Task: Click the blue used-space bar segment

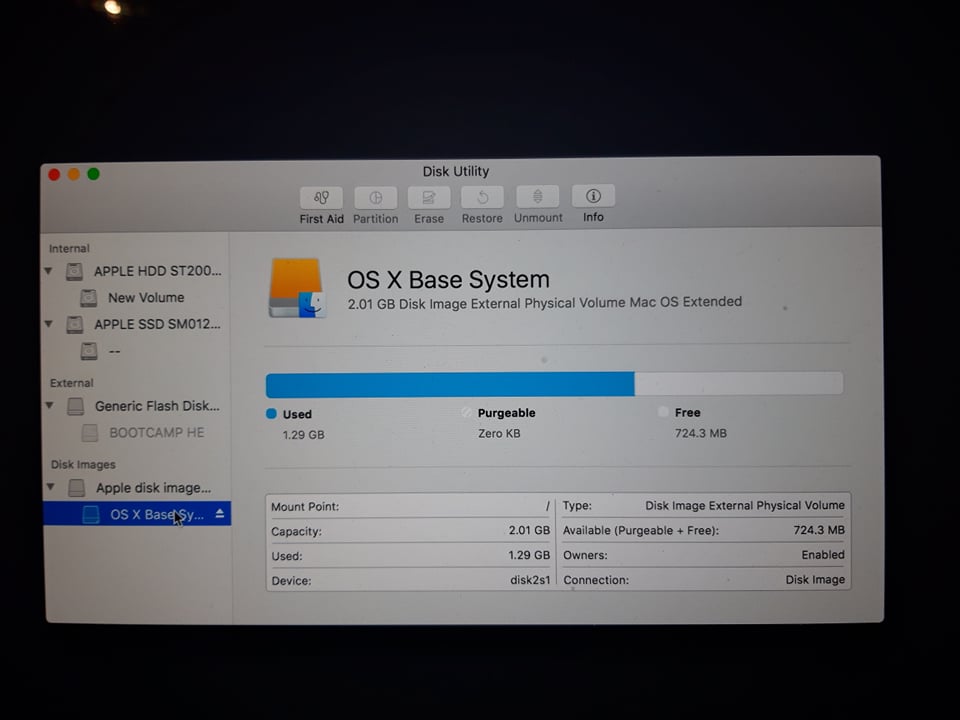Action: [450, 385]
